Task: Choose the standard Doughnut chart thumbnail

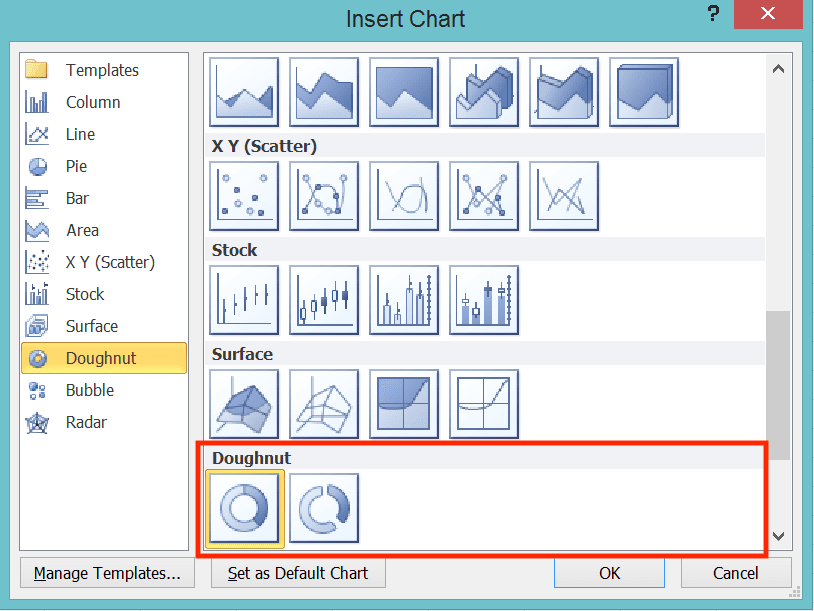Action: tap(245, 509)
